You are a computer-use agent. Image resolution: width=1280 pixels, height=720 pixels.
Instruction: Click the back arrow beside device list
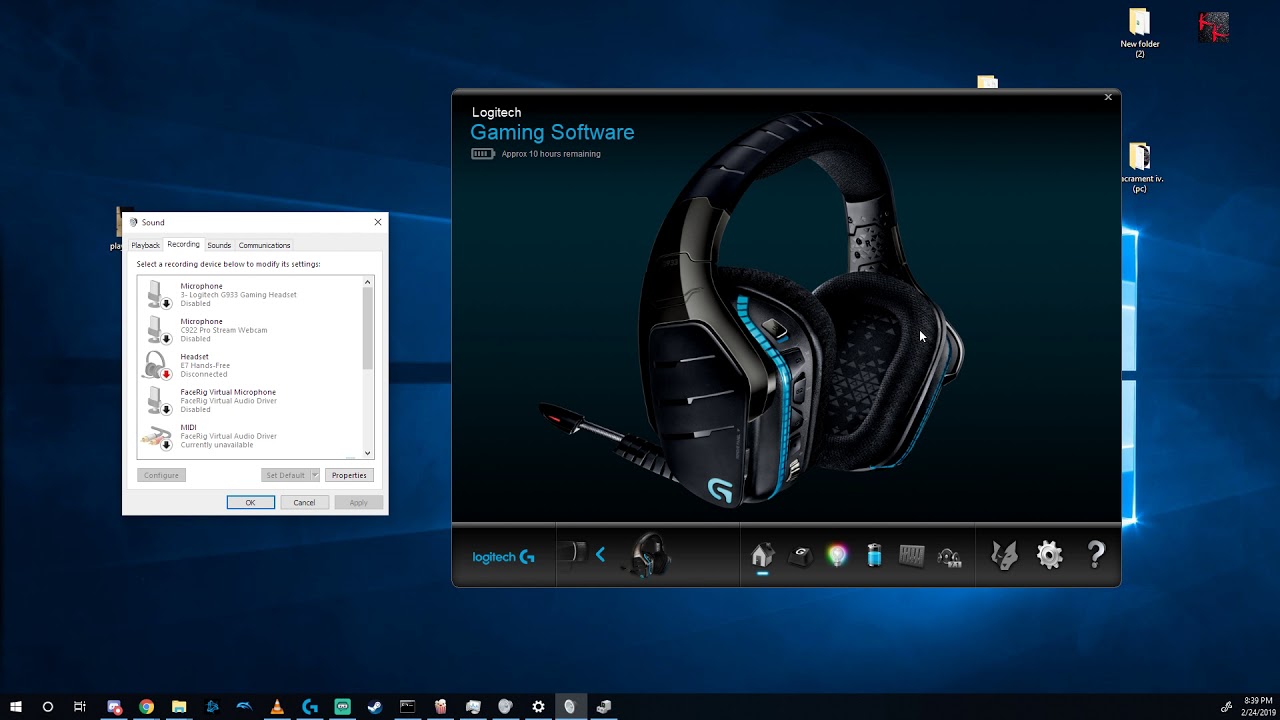600,554
